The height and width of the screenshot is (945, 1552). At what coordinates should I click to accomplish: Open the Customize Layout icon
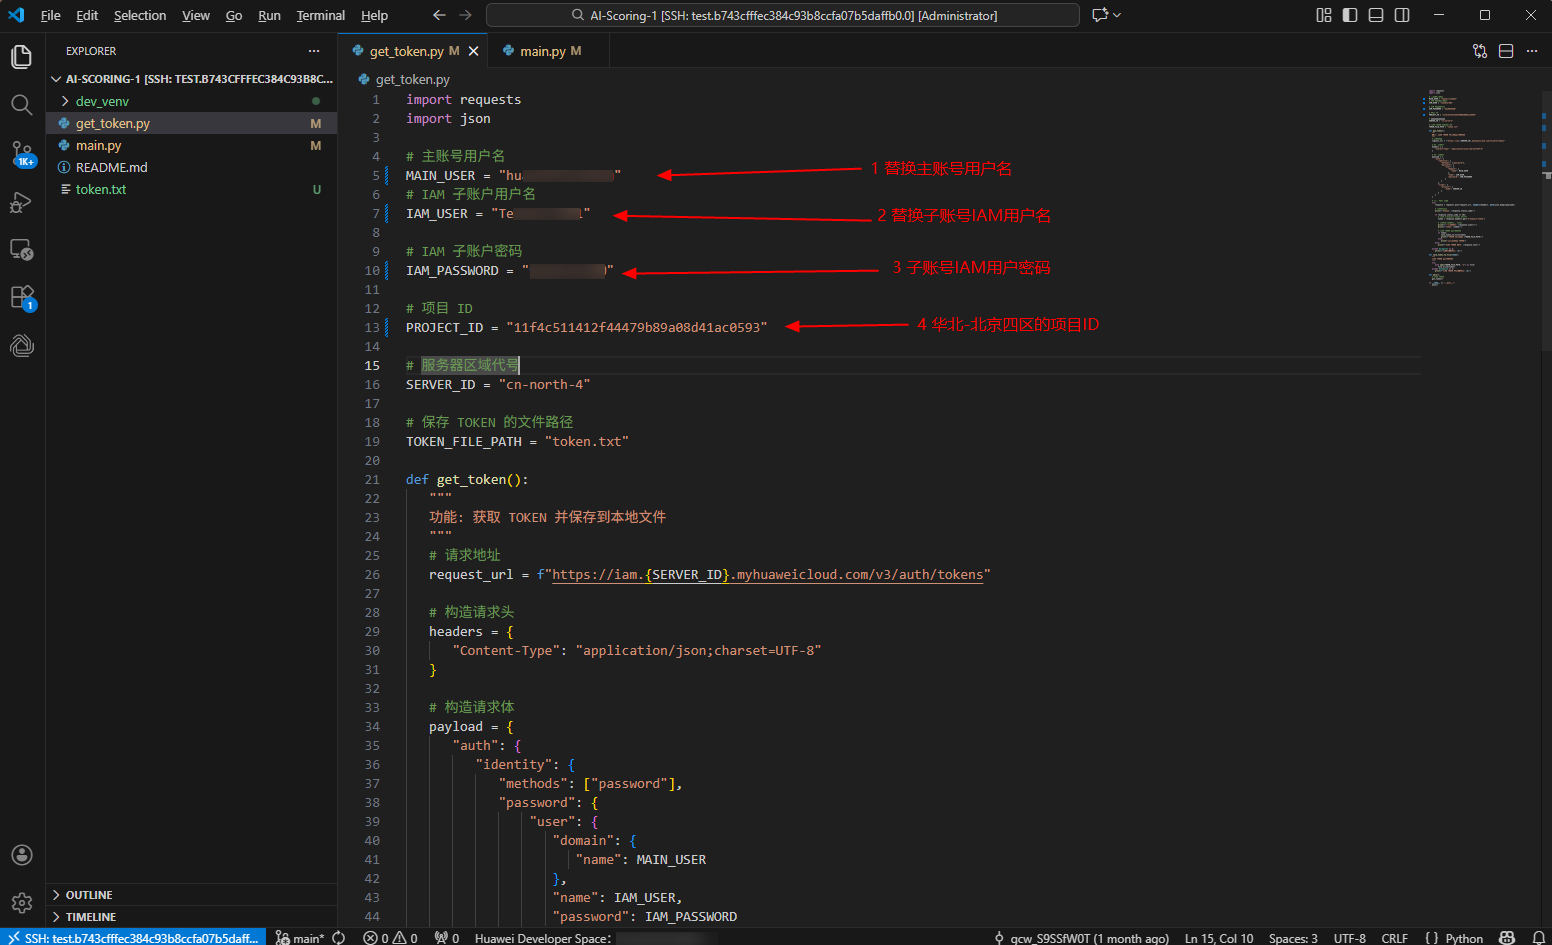1324,15
